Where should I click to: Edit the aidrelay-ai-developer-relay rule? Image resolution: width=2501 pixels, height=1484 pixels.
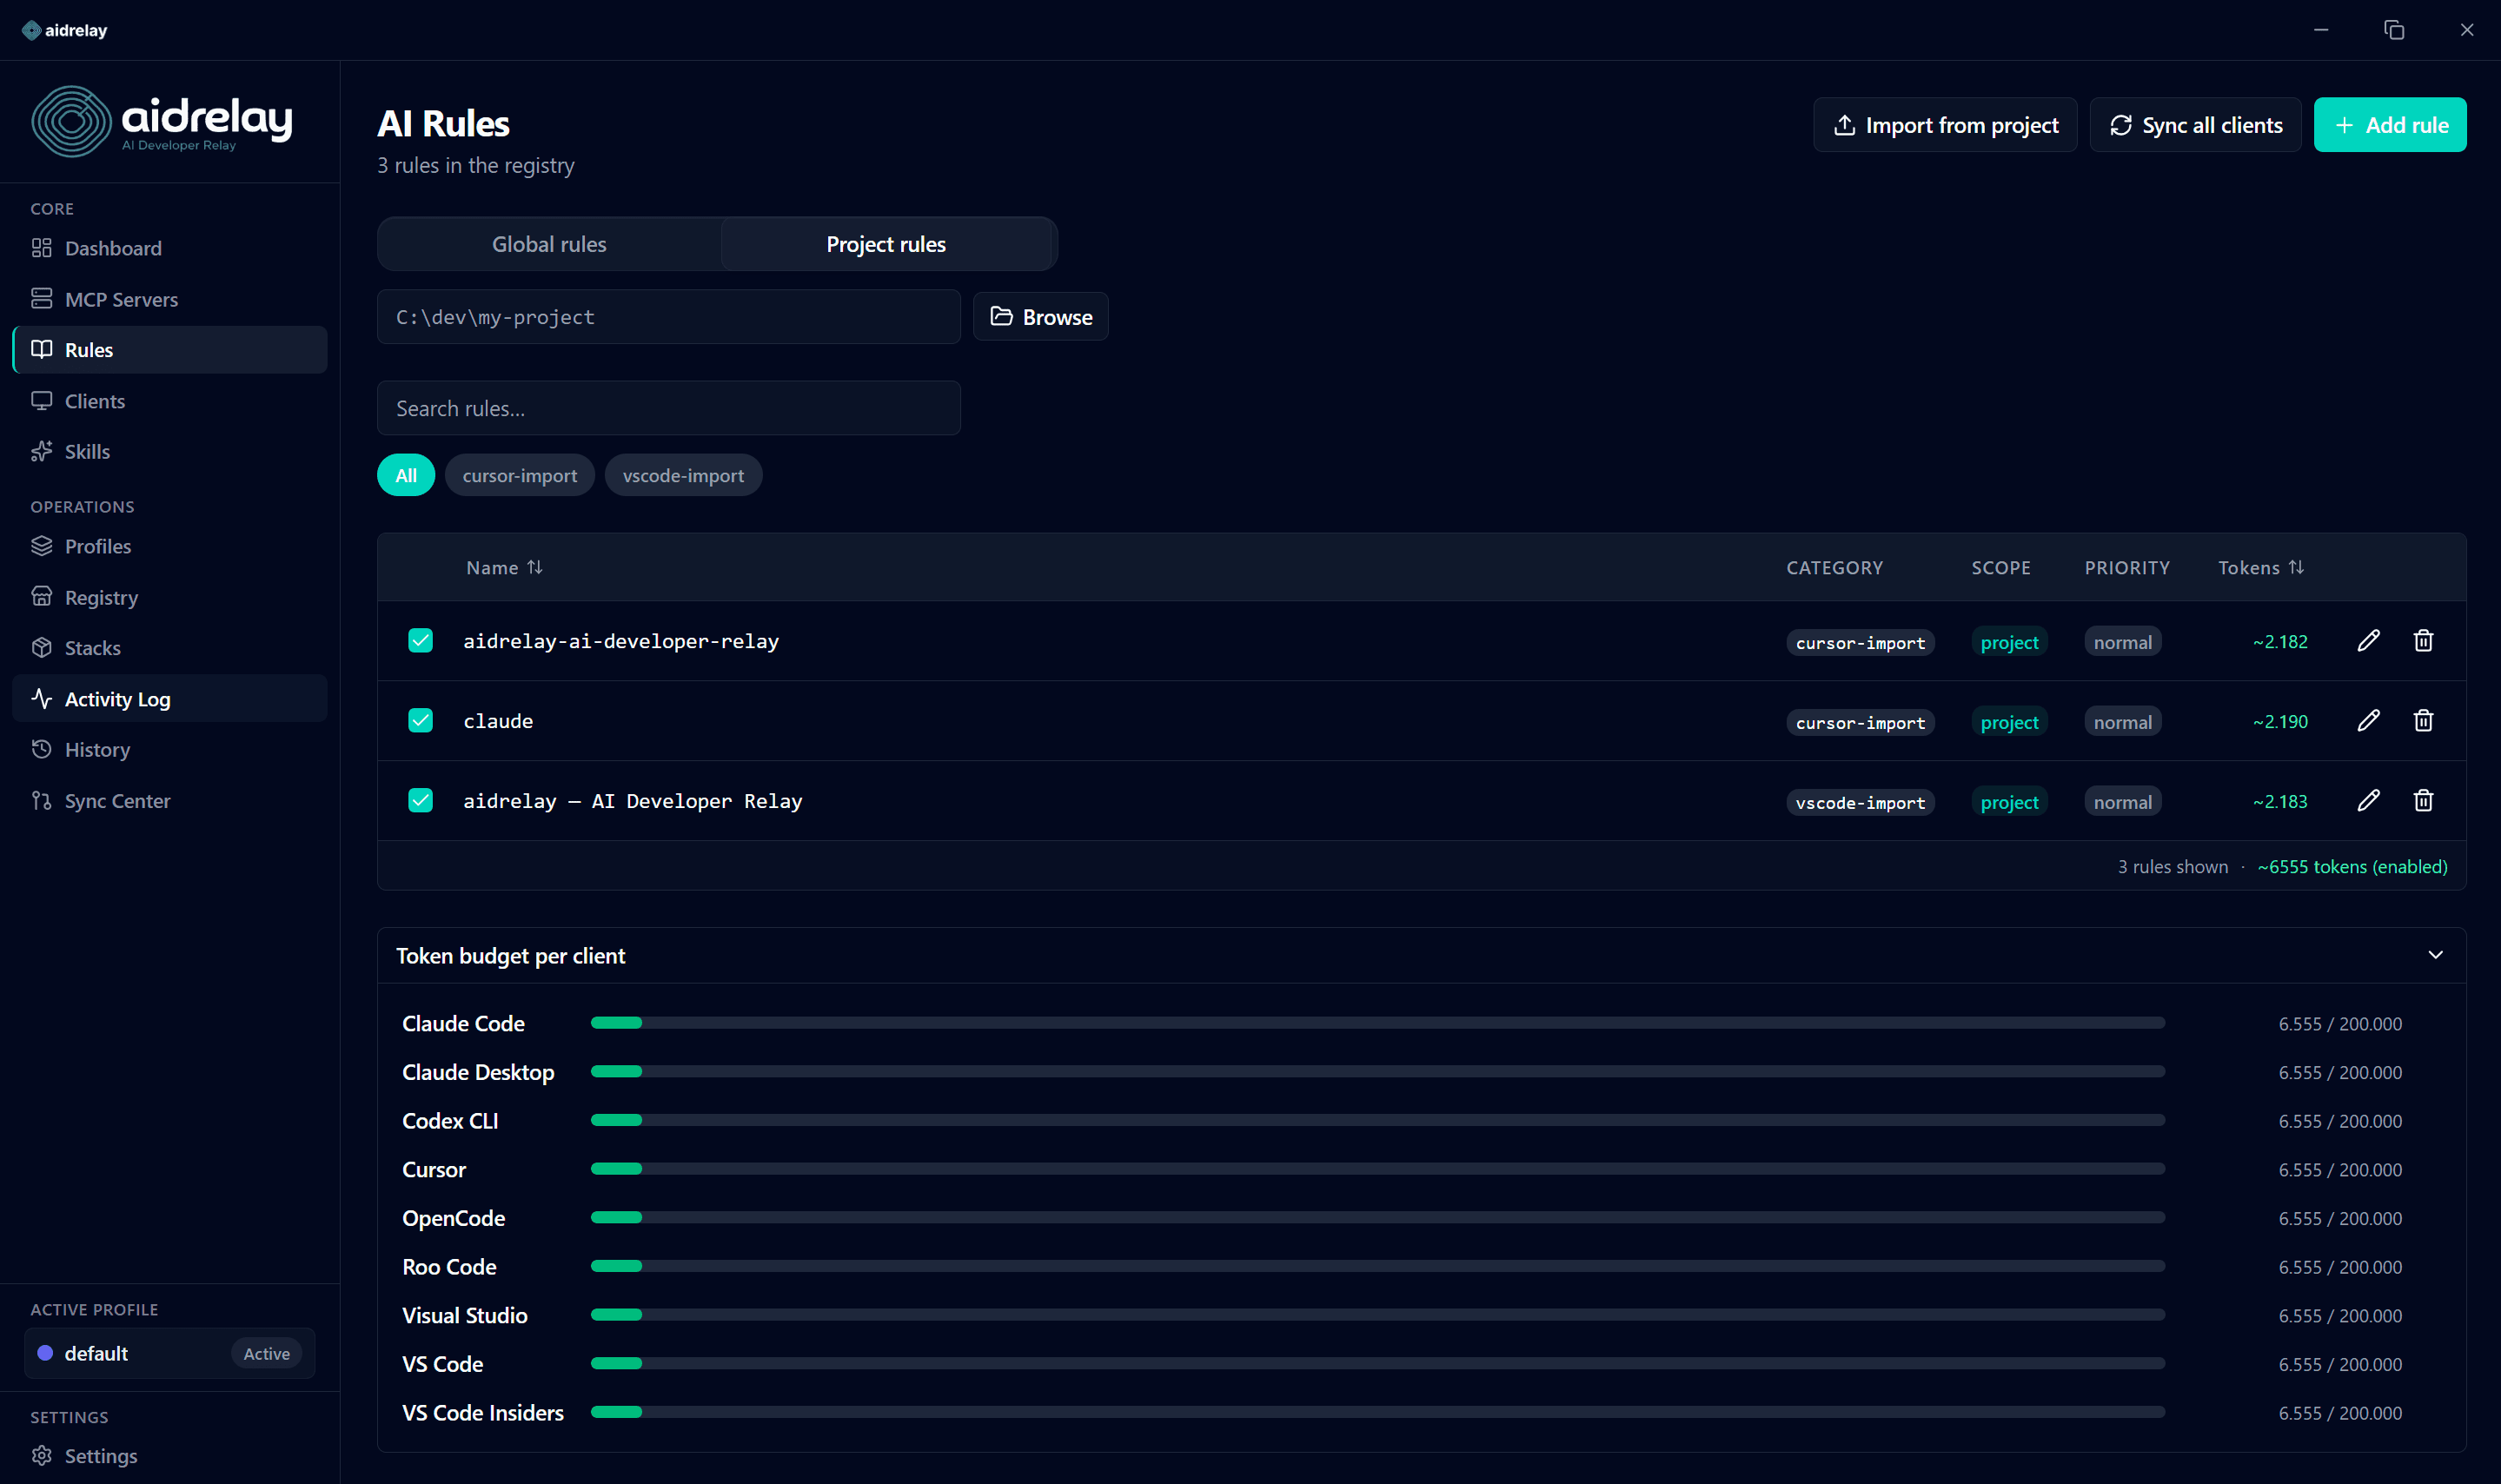pyautogui.click(x=2368, y=641)
